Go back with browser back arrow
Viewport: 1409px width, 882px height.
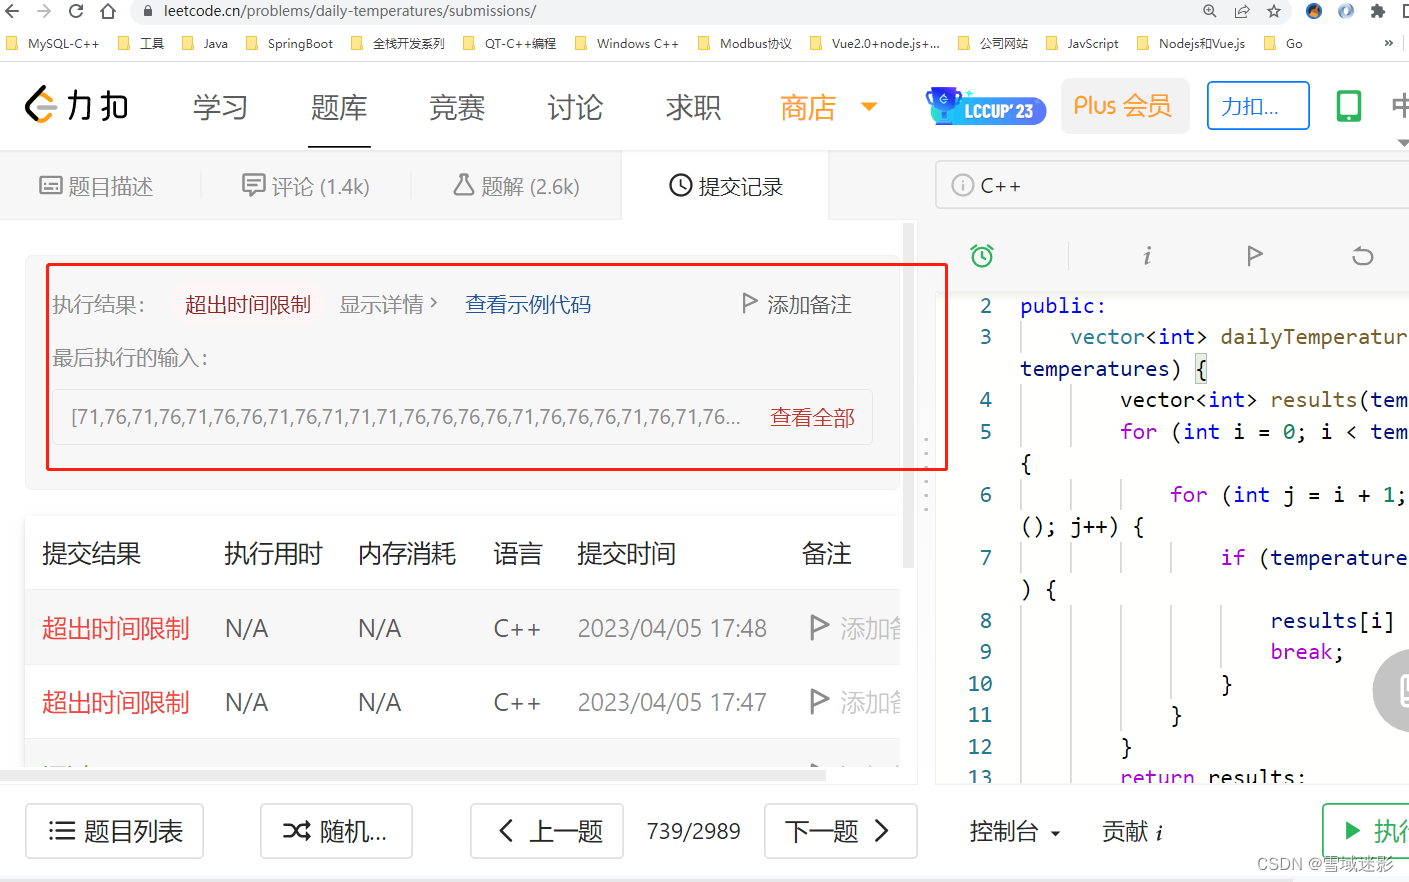(12, 11)
